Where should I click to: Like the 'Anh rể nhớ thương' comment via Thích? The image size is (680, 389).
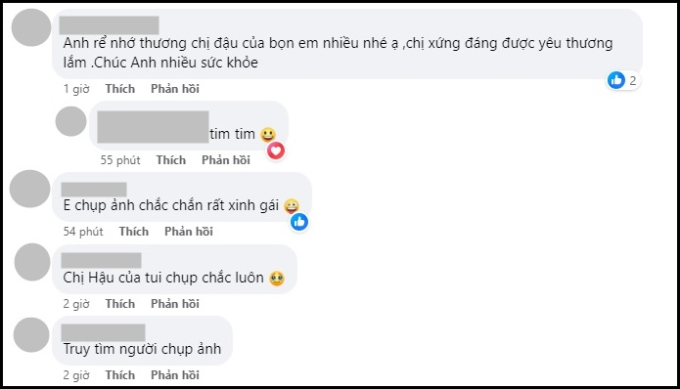coord(120,89)
